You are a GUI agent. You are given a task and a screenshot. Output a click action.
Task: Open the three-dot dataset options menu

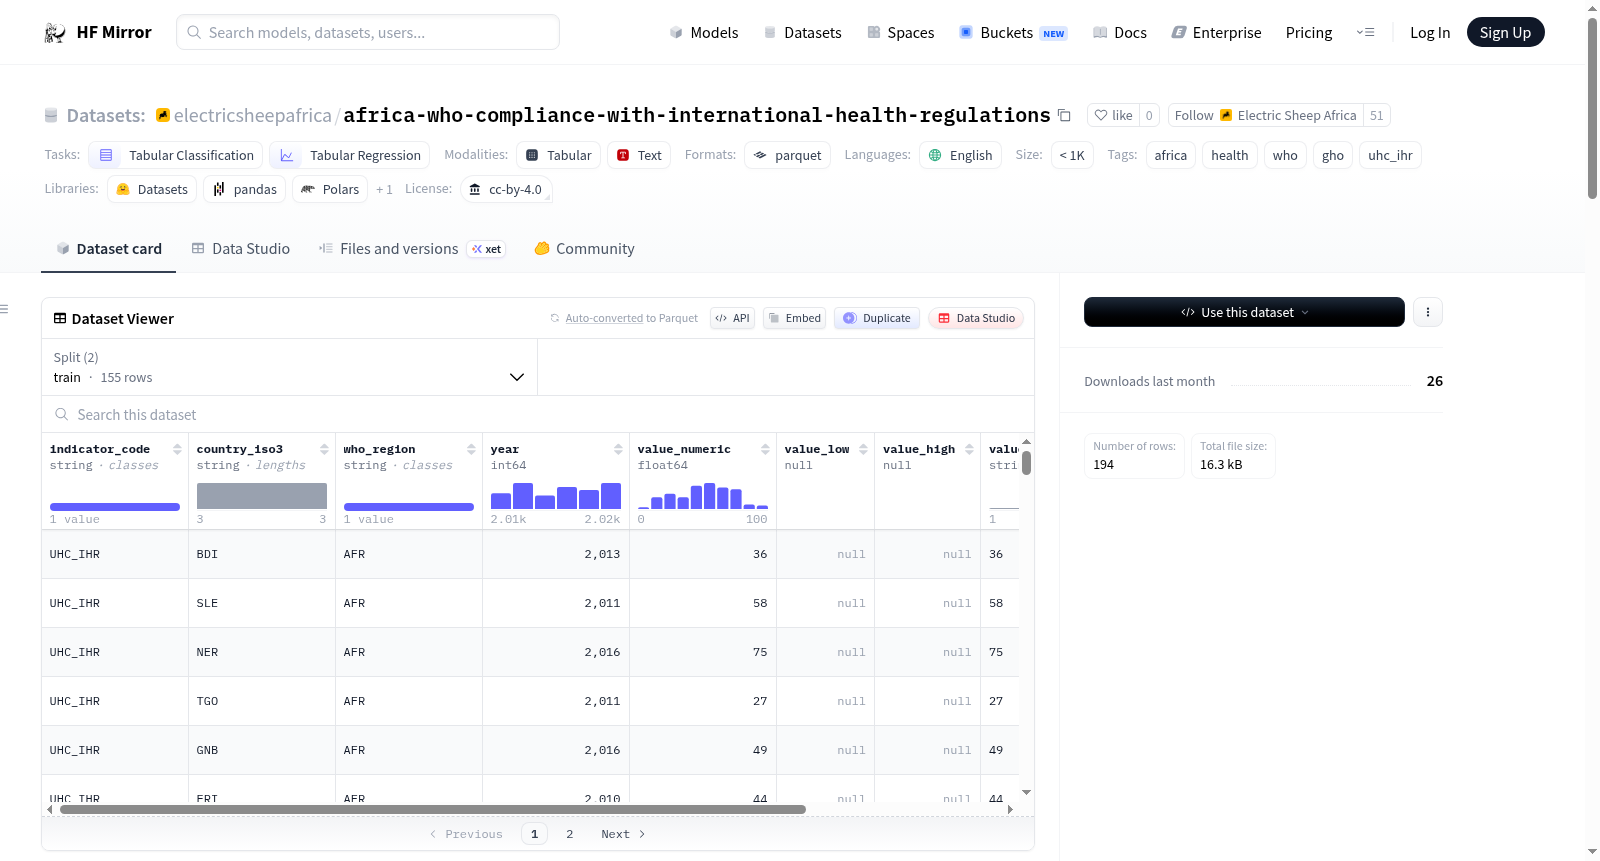[1427, 312]
